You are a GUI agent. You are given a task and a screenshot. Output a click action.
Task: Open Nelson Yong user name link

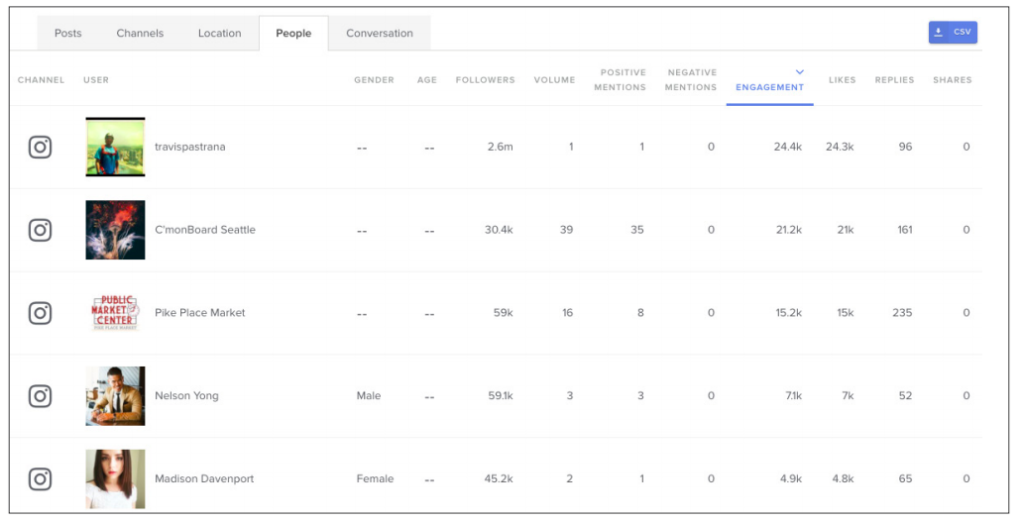click(187, 396)
